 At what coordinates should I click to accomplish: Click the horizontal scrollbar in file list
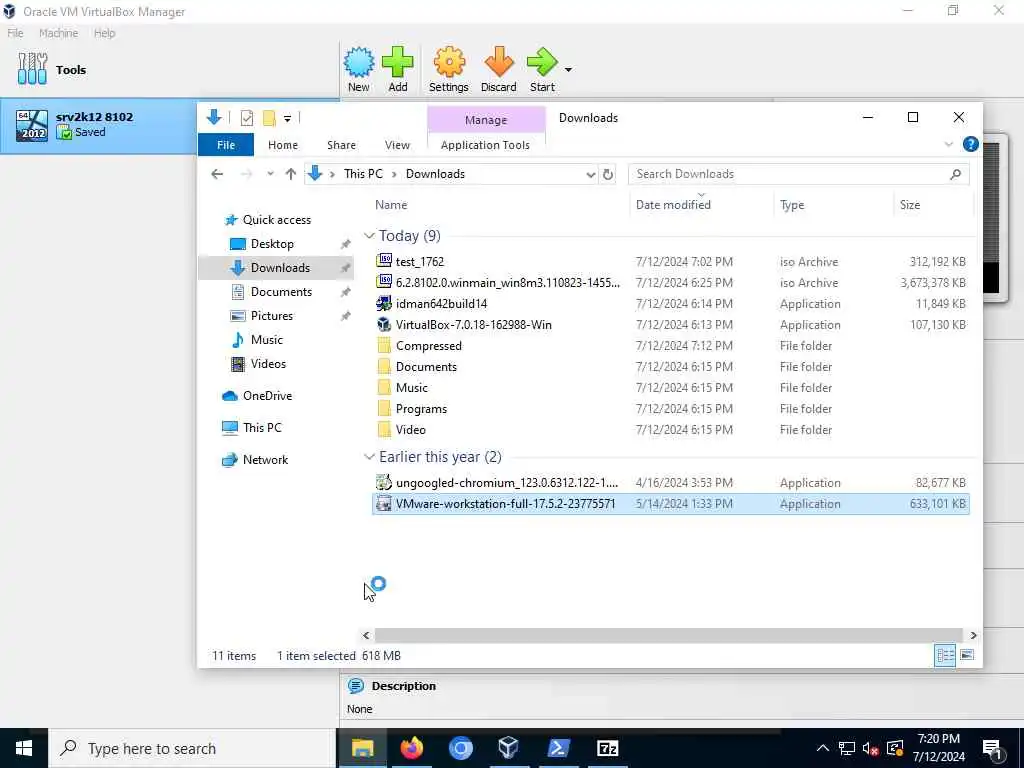pyautogui.click(x=668, y=635)
